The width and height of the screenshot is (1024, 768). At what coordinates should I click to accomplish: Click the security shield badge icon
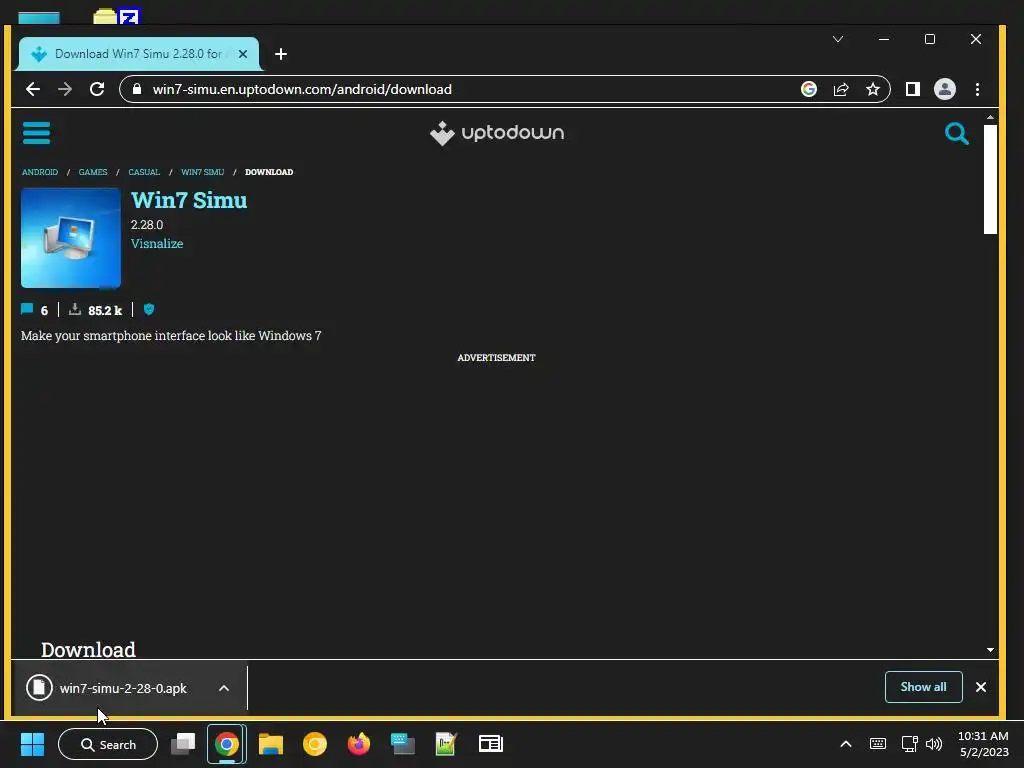click(149, 310)
